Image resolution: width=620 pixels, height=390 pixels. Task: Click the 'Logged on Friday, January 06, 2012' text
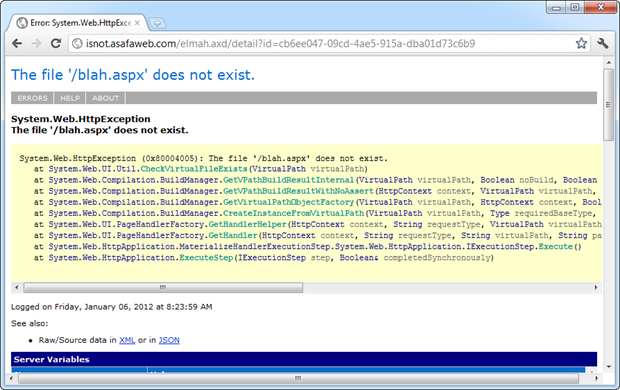point(82,307)
